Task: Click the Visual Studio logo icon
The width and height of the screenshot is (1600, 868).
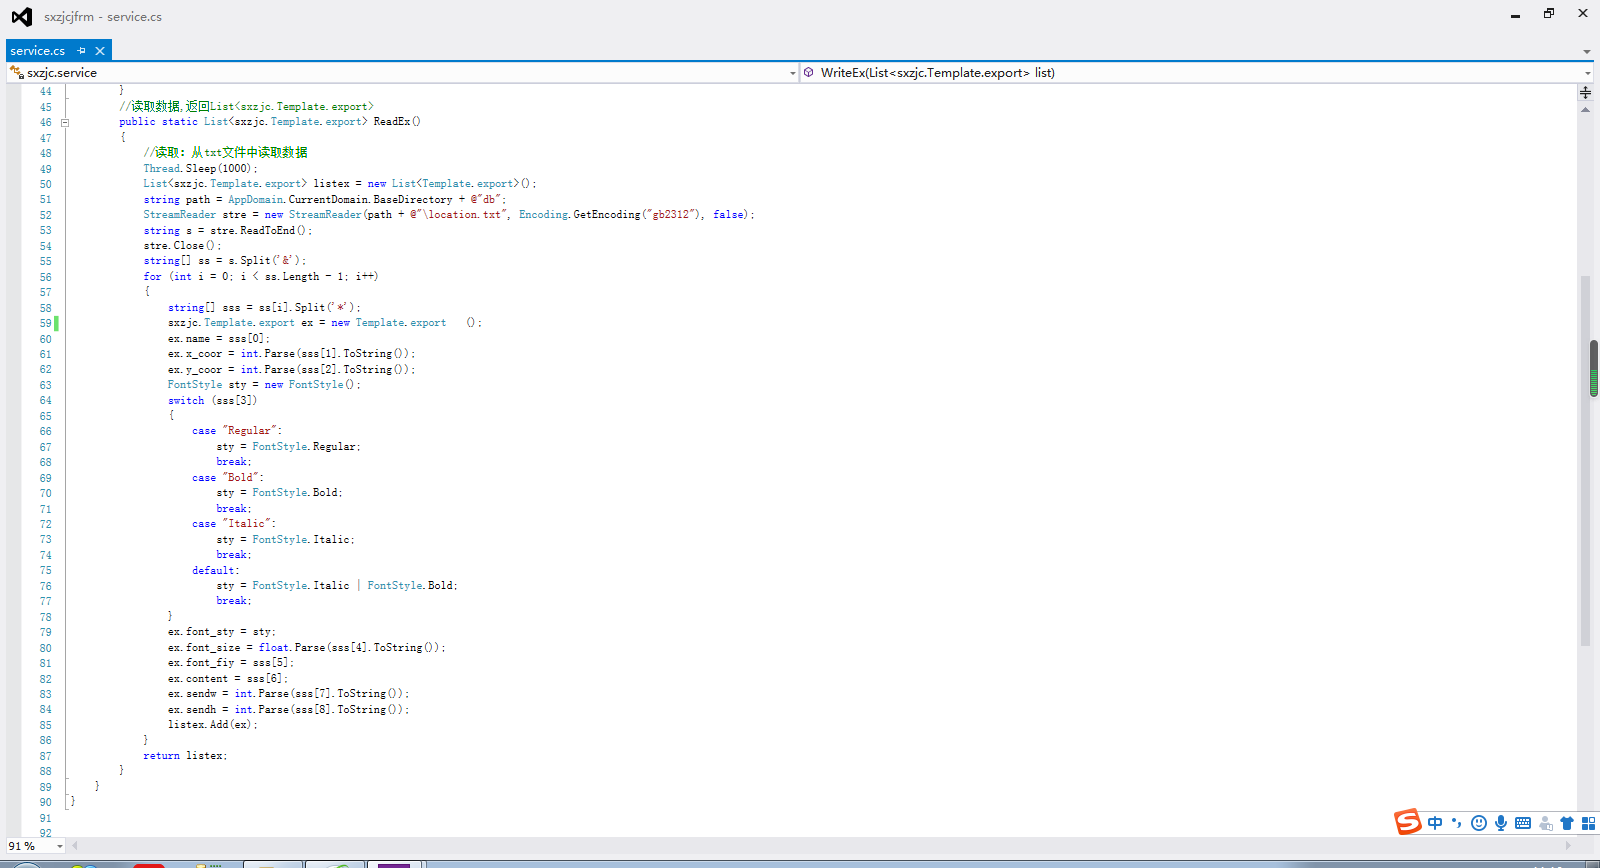Action: coord(21,16)
